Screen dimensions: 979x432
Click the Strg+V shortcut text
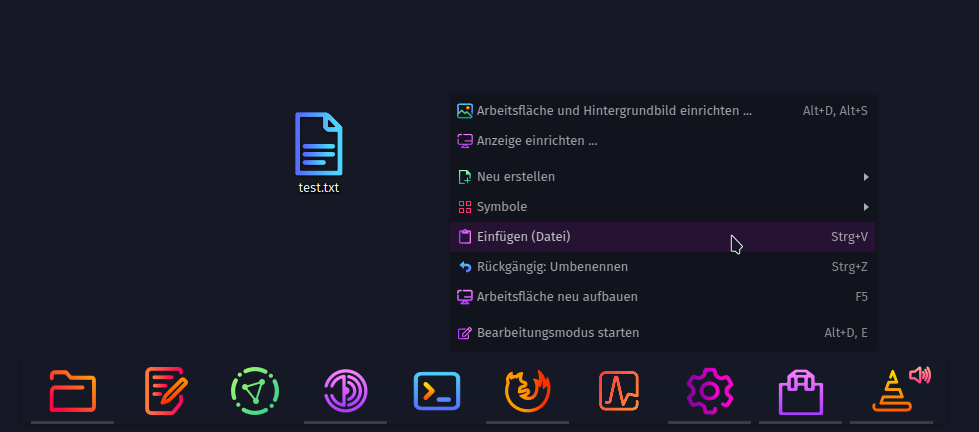(849, 237)
